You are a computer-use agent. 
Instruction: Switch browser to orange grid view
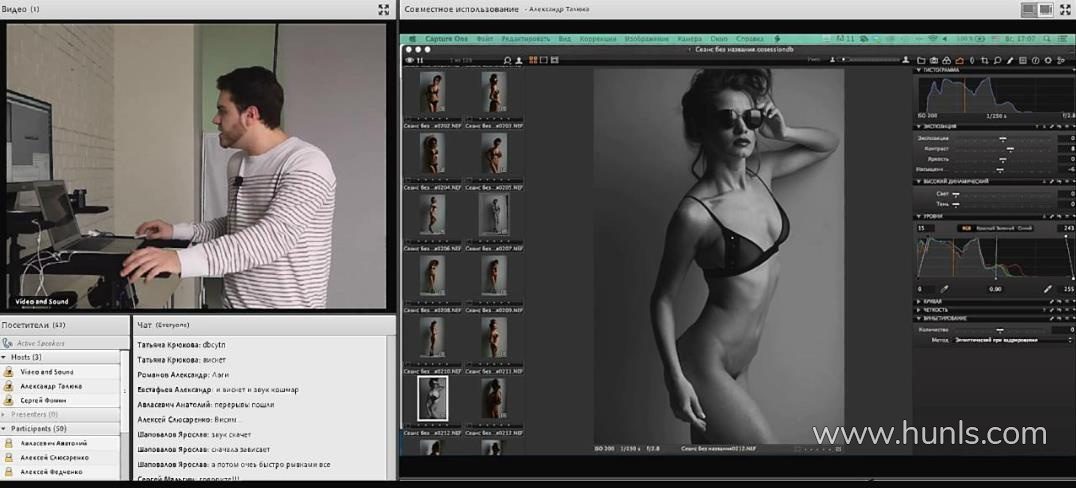pyautogui.click(x=533, y=60)
